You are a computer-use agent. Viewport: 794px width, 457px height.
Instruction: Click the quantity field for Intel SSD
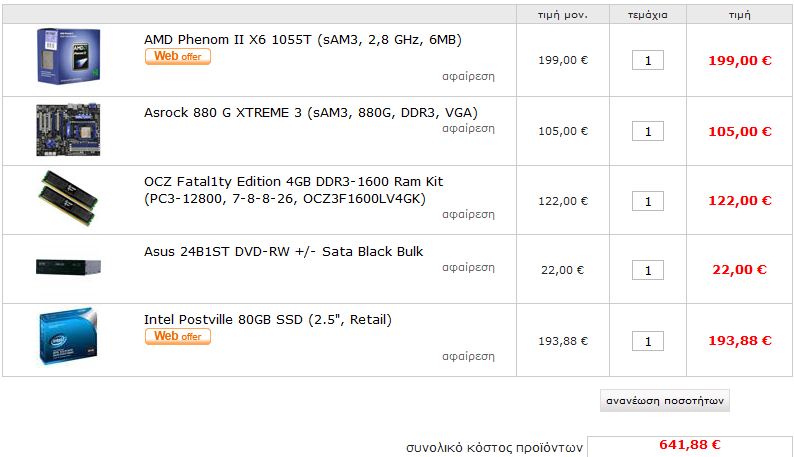click(648, 341)
